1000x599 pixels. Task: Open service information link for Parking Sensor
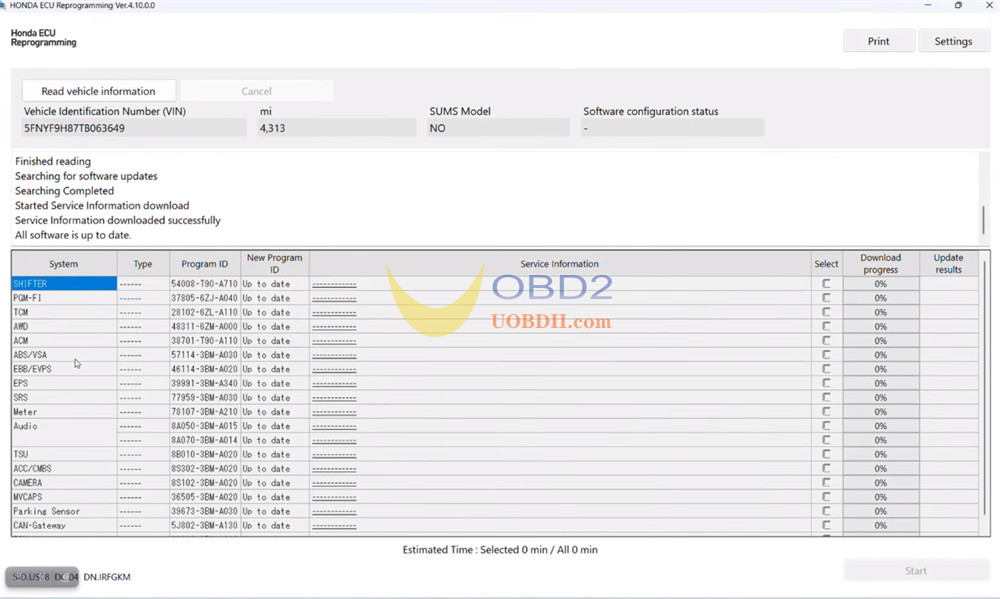pyautogui.click(x=334, y=512)
